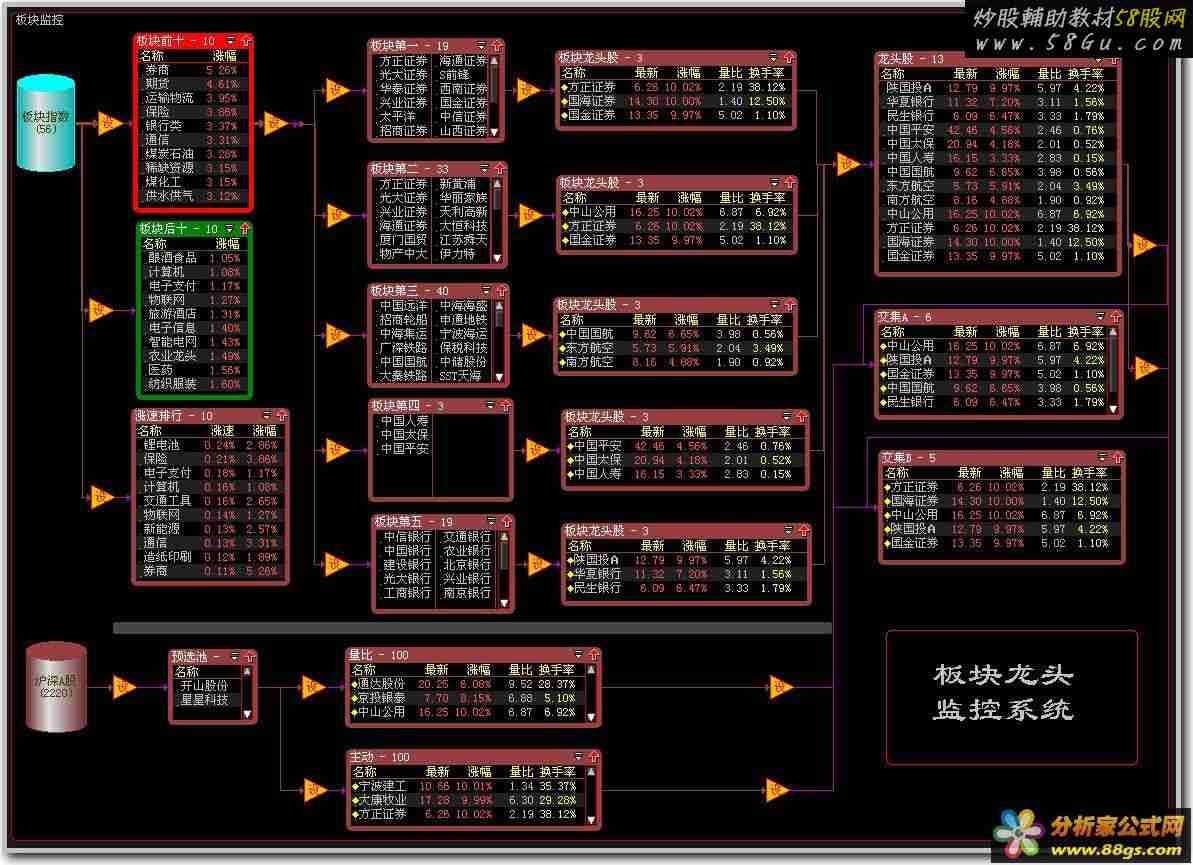The width and height of the screenshot is (1193, 865).
Task: Click orange filter node between 板块指数 and 板块前十
Action: coord(109,122)
